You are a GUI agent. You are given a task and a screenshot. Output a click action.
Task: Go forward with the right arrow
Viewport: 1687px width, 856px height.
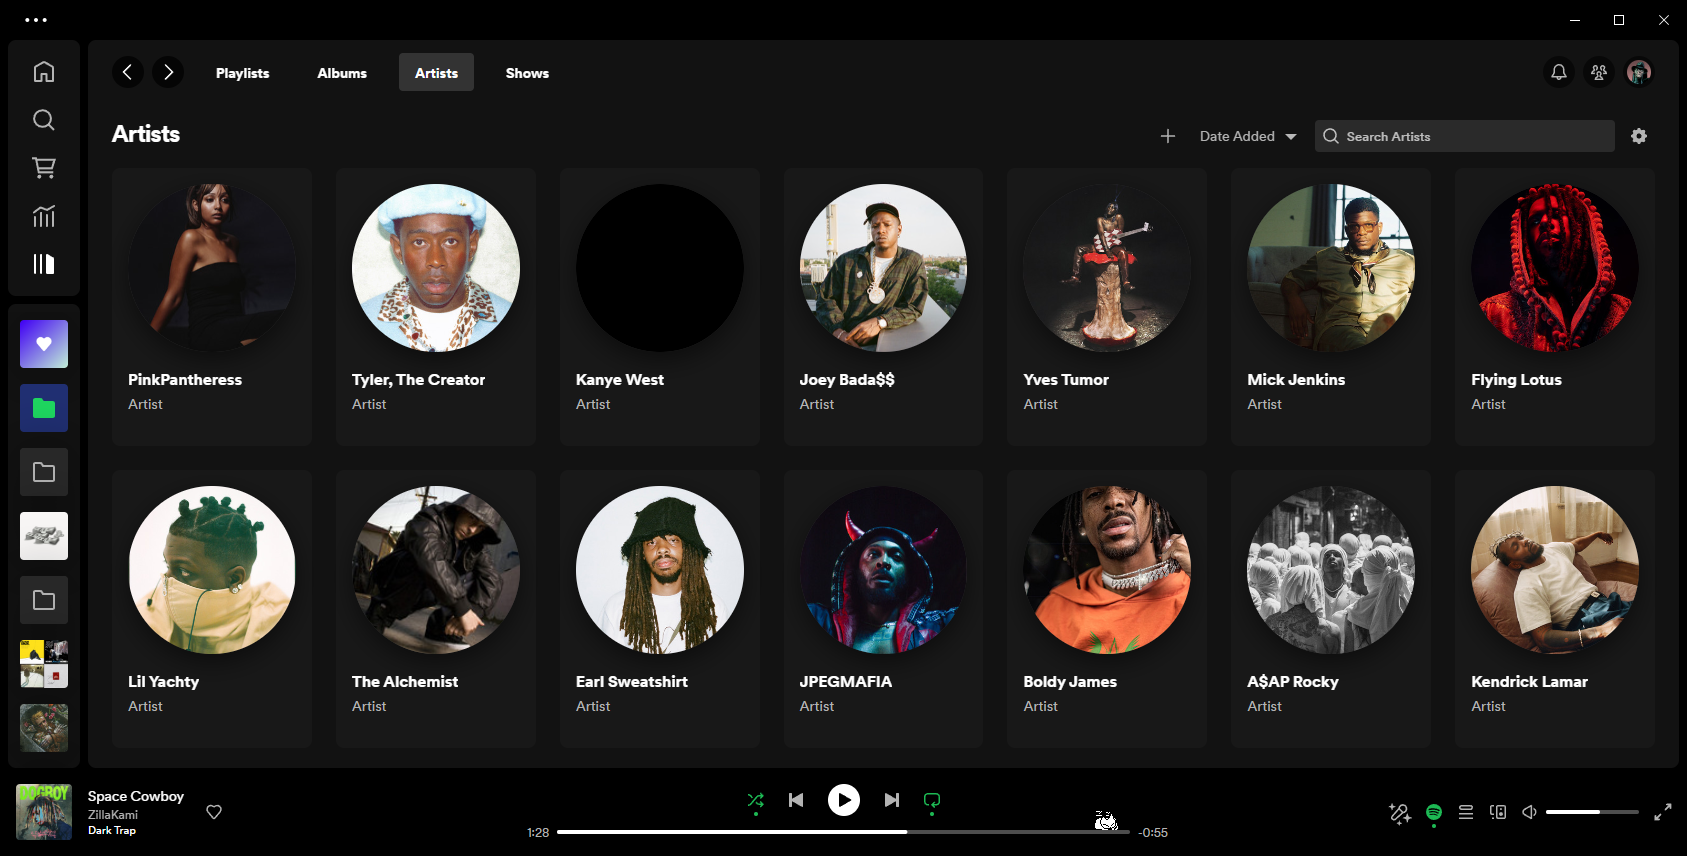pyautogui.click(x=168, y=72)
